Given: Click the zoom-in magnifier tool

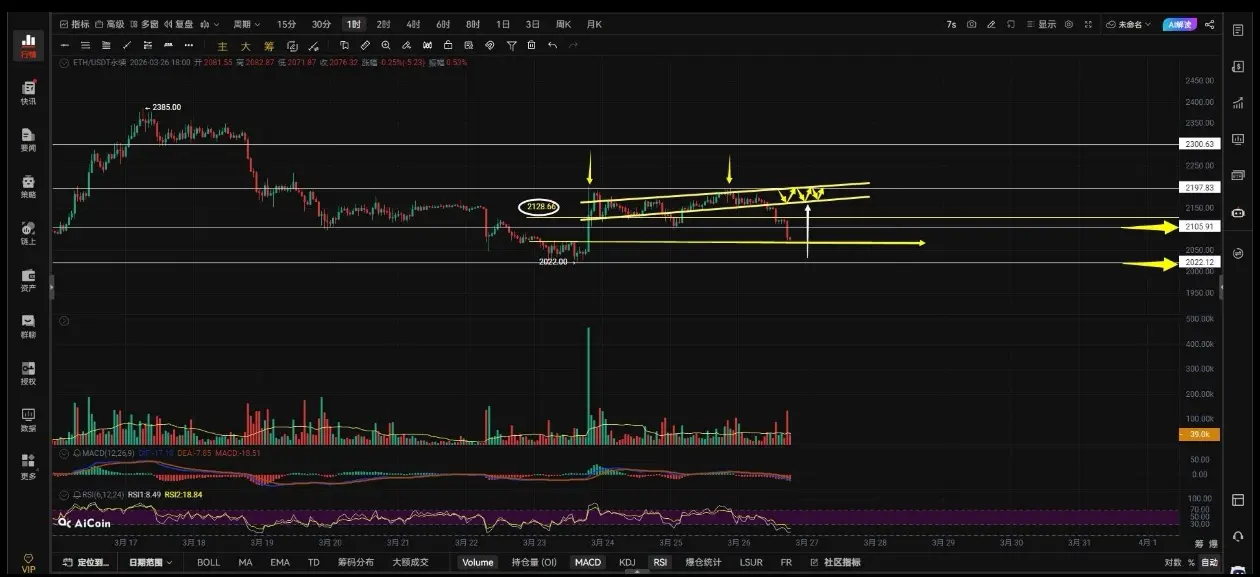Looking at the screenshot, I should pos(386,45).
